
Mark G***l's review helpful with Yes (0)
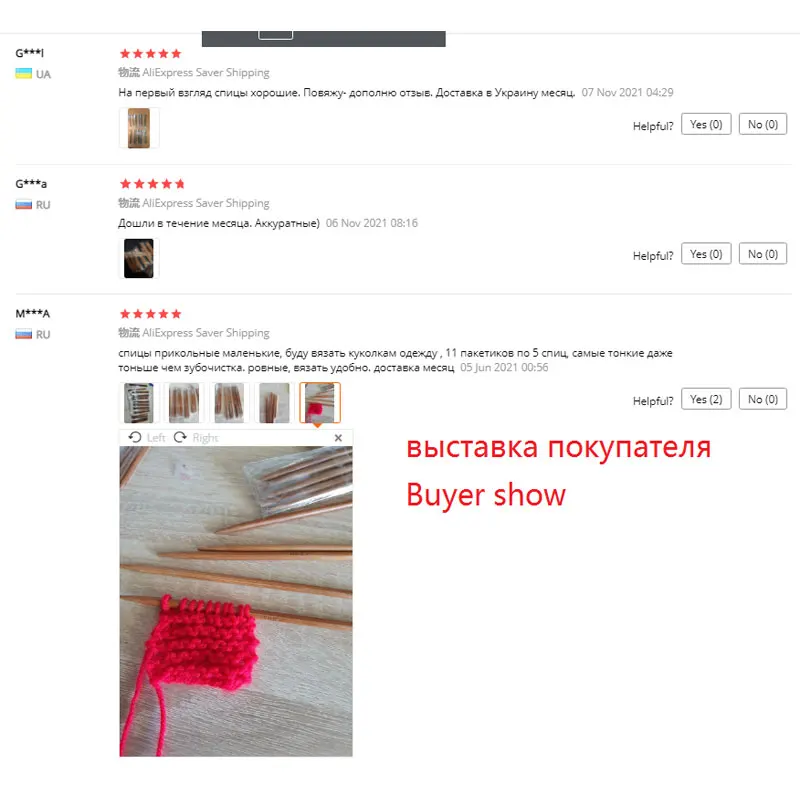706,124
